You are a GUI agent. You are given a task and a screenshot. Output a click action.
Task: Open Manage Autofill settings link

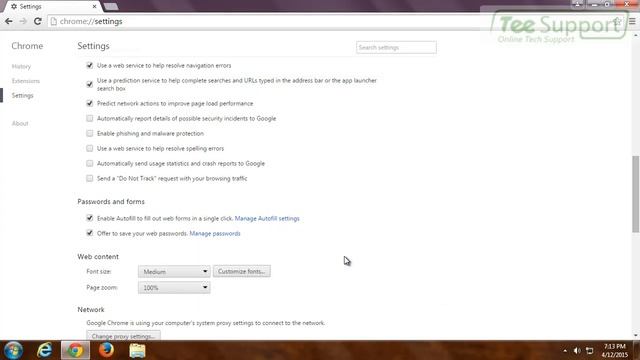click(x=267, y=218)
